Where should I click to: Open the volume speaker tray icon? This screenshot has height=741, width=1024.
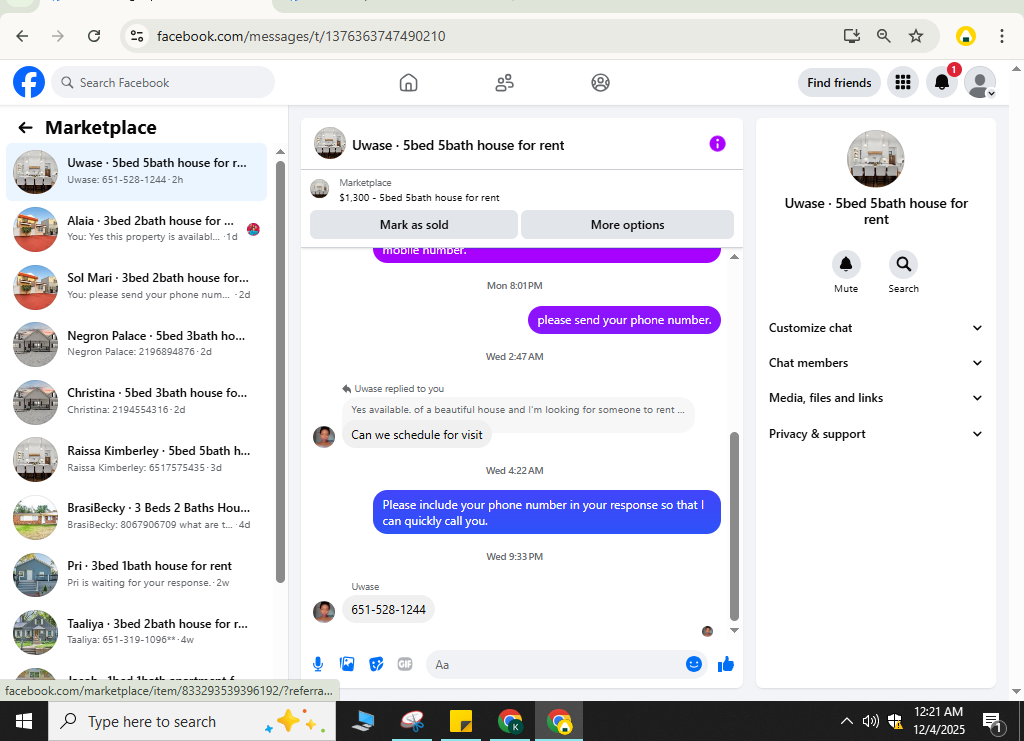point(870,721)
